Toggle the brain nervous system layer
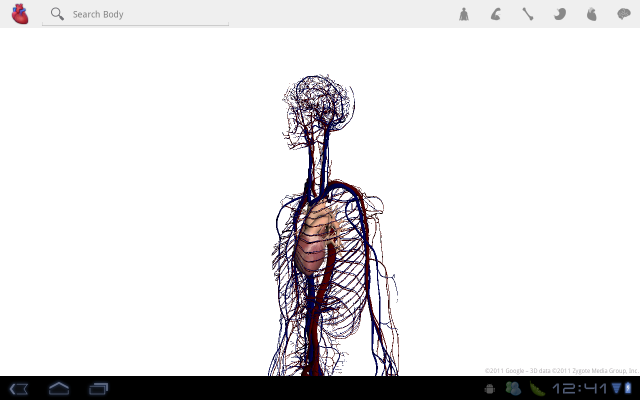This screenshot has height=400, width=640. click(624, 14)
